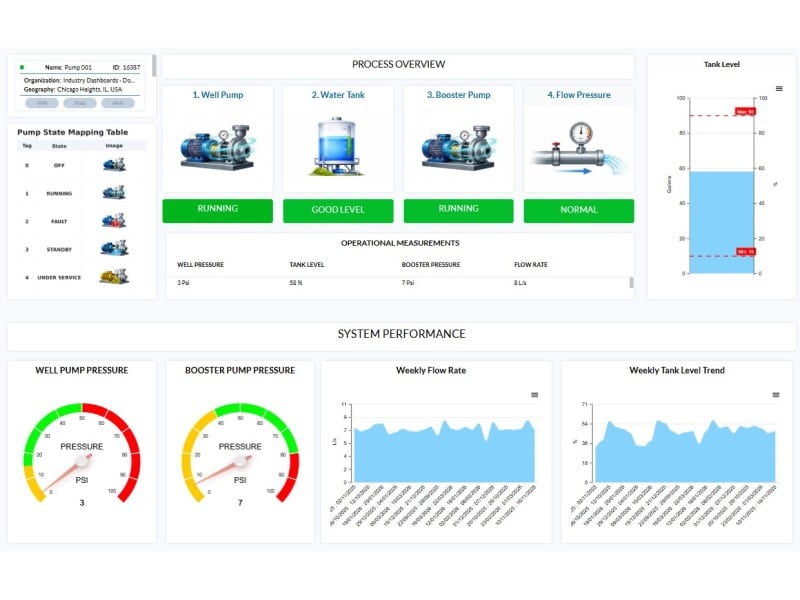800x600 pixels.
Task: Click the STANDBY state pump icon
Action: 114,248
